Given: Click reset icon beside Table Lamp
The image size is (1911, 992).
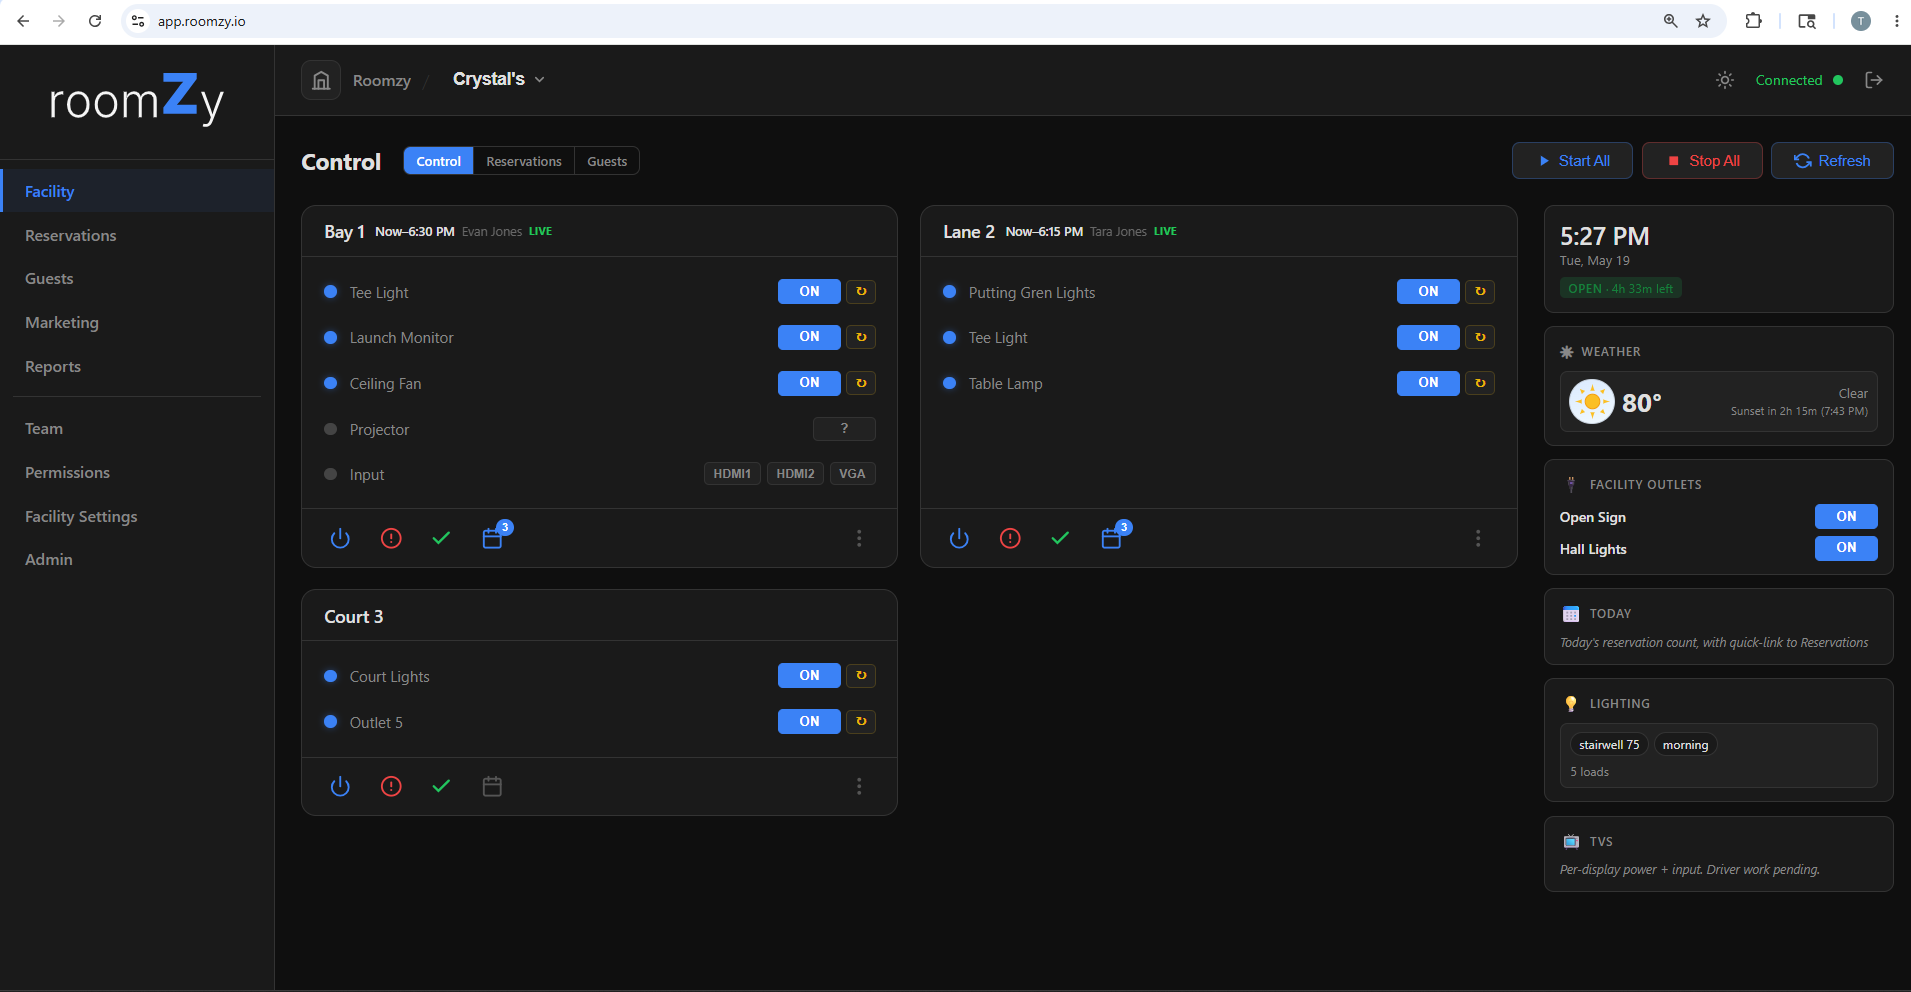Looking at the screenshot, I should pyautogui.click(x=1480, y=383).
